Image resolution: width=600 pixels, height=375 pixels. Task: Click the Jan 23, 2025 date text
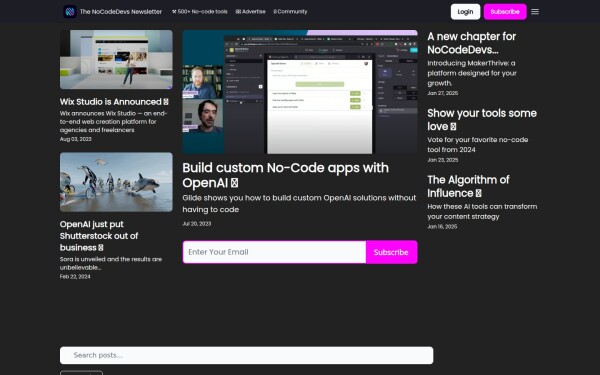tap(443, 160)
